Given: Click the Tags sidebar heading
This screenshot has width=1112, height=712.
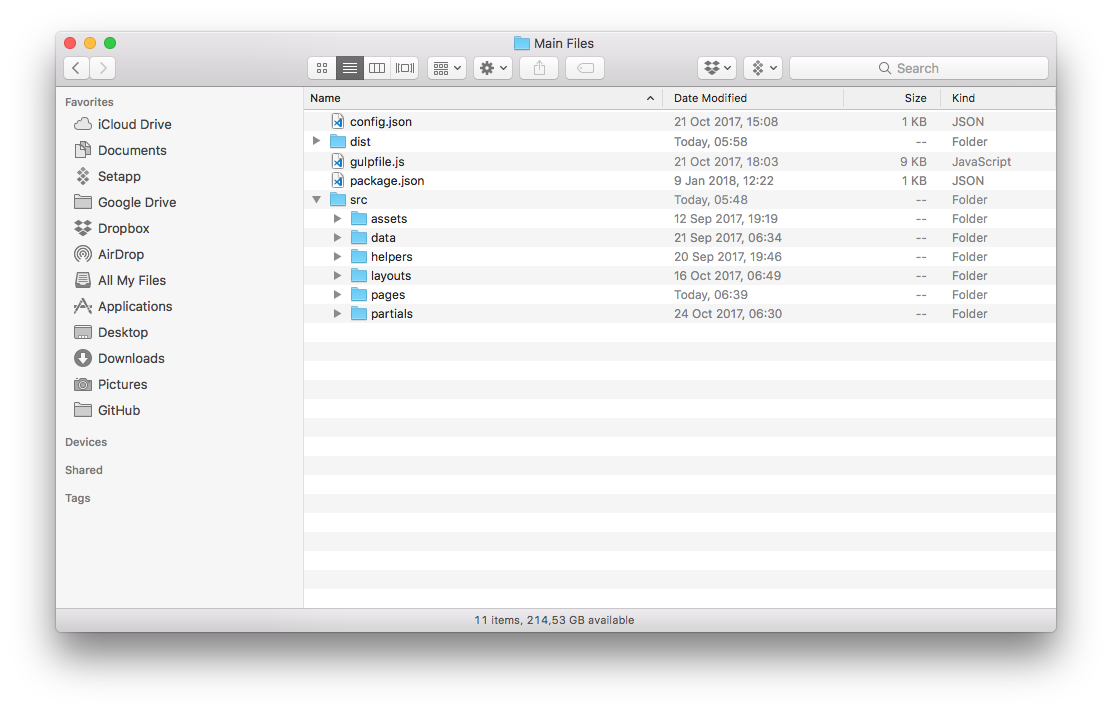Looking at the screenshot, I should [78, 498].
